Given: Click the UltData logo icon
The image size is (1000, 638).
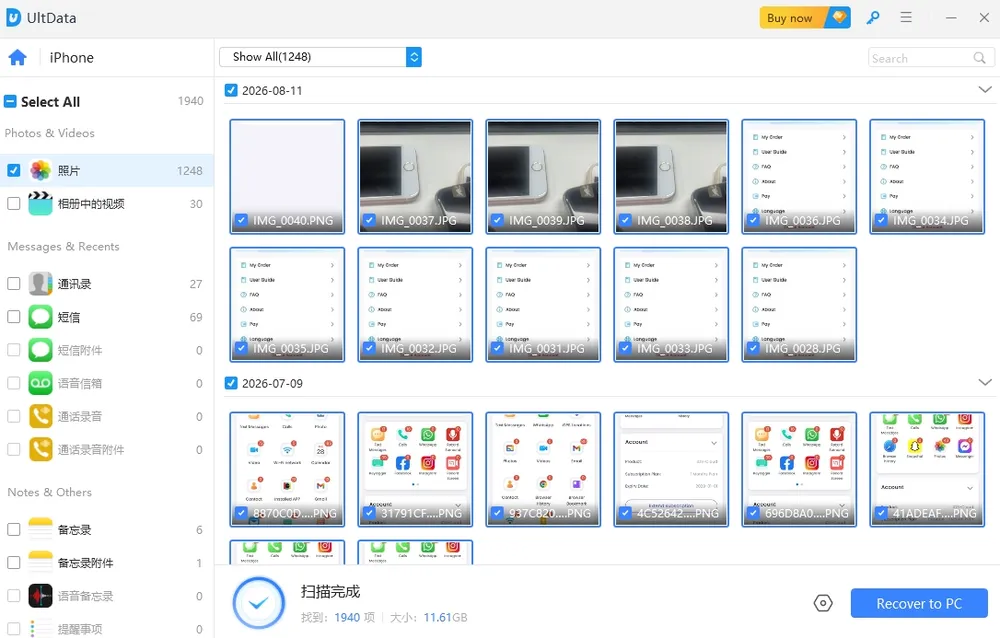Looking at the screenshot, I should pyautogui.click(x=13, y=18).
